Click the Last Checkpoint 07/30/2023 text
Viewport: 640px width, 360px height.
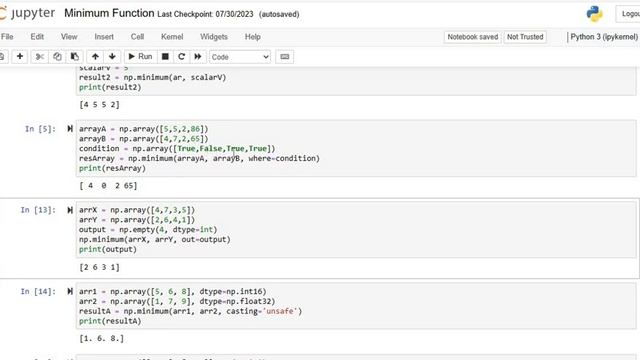(x=205, y=14)
